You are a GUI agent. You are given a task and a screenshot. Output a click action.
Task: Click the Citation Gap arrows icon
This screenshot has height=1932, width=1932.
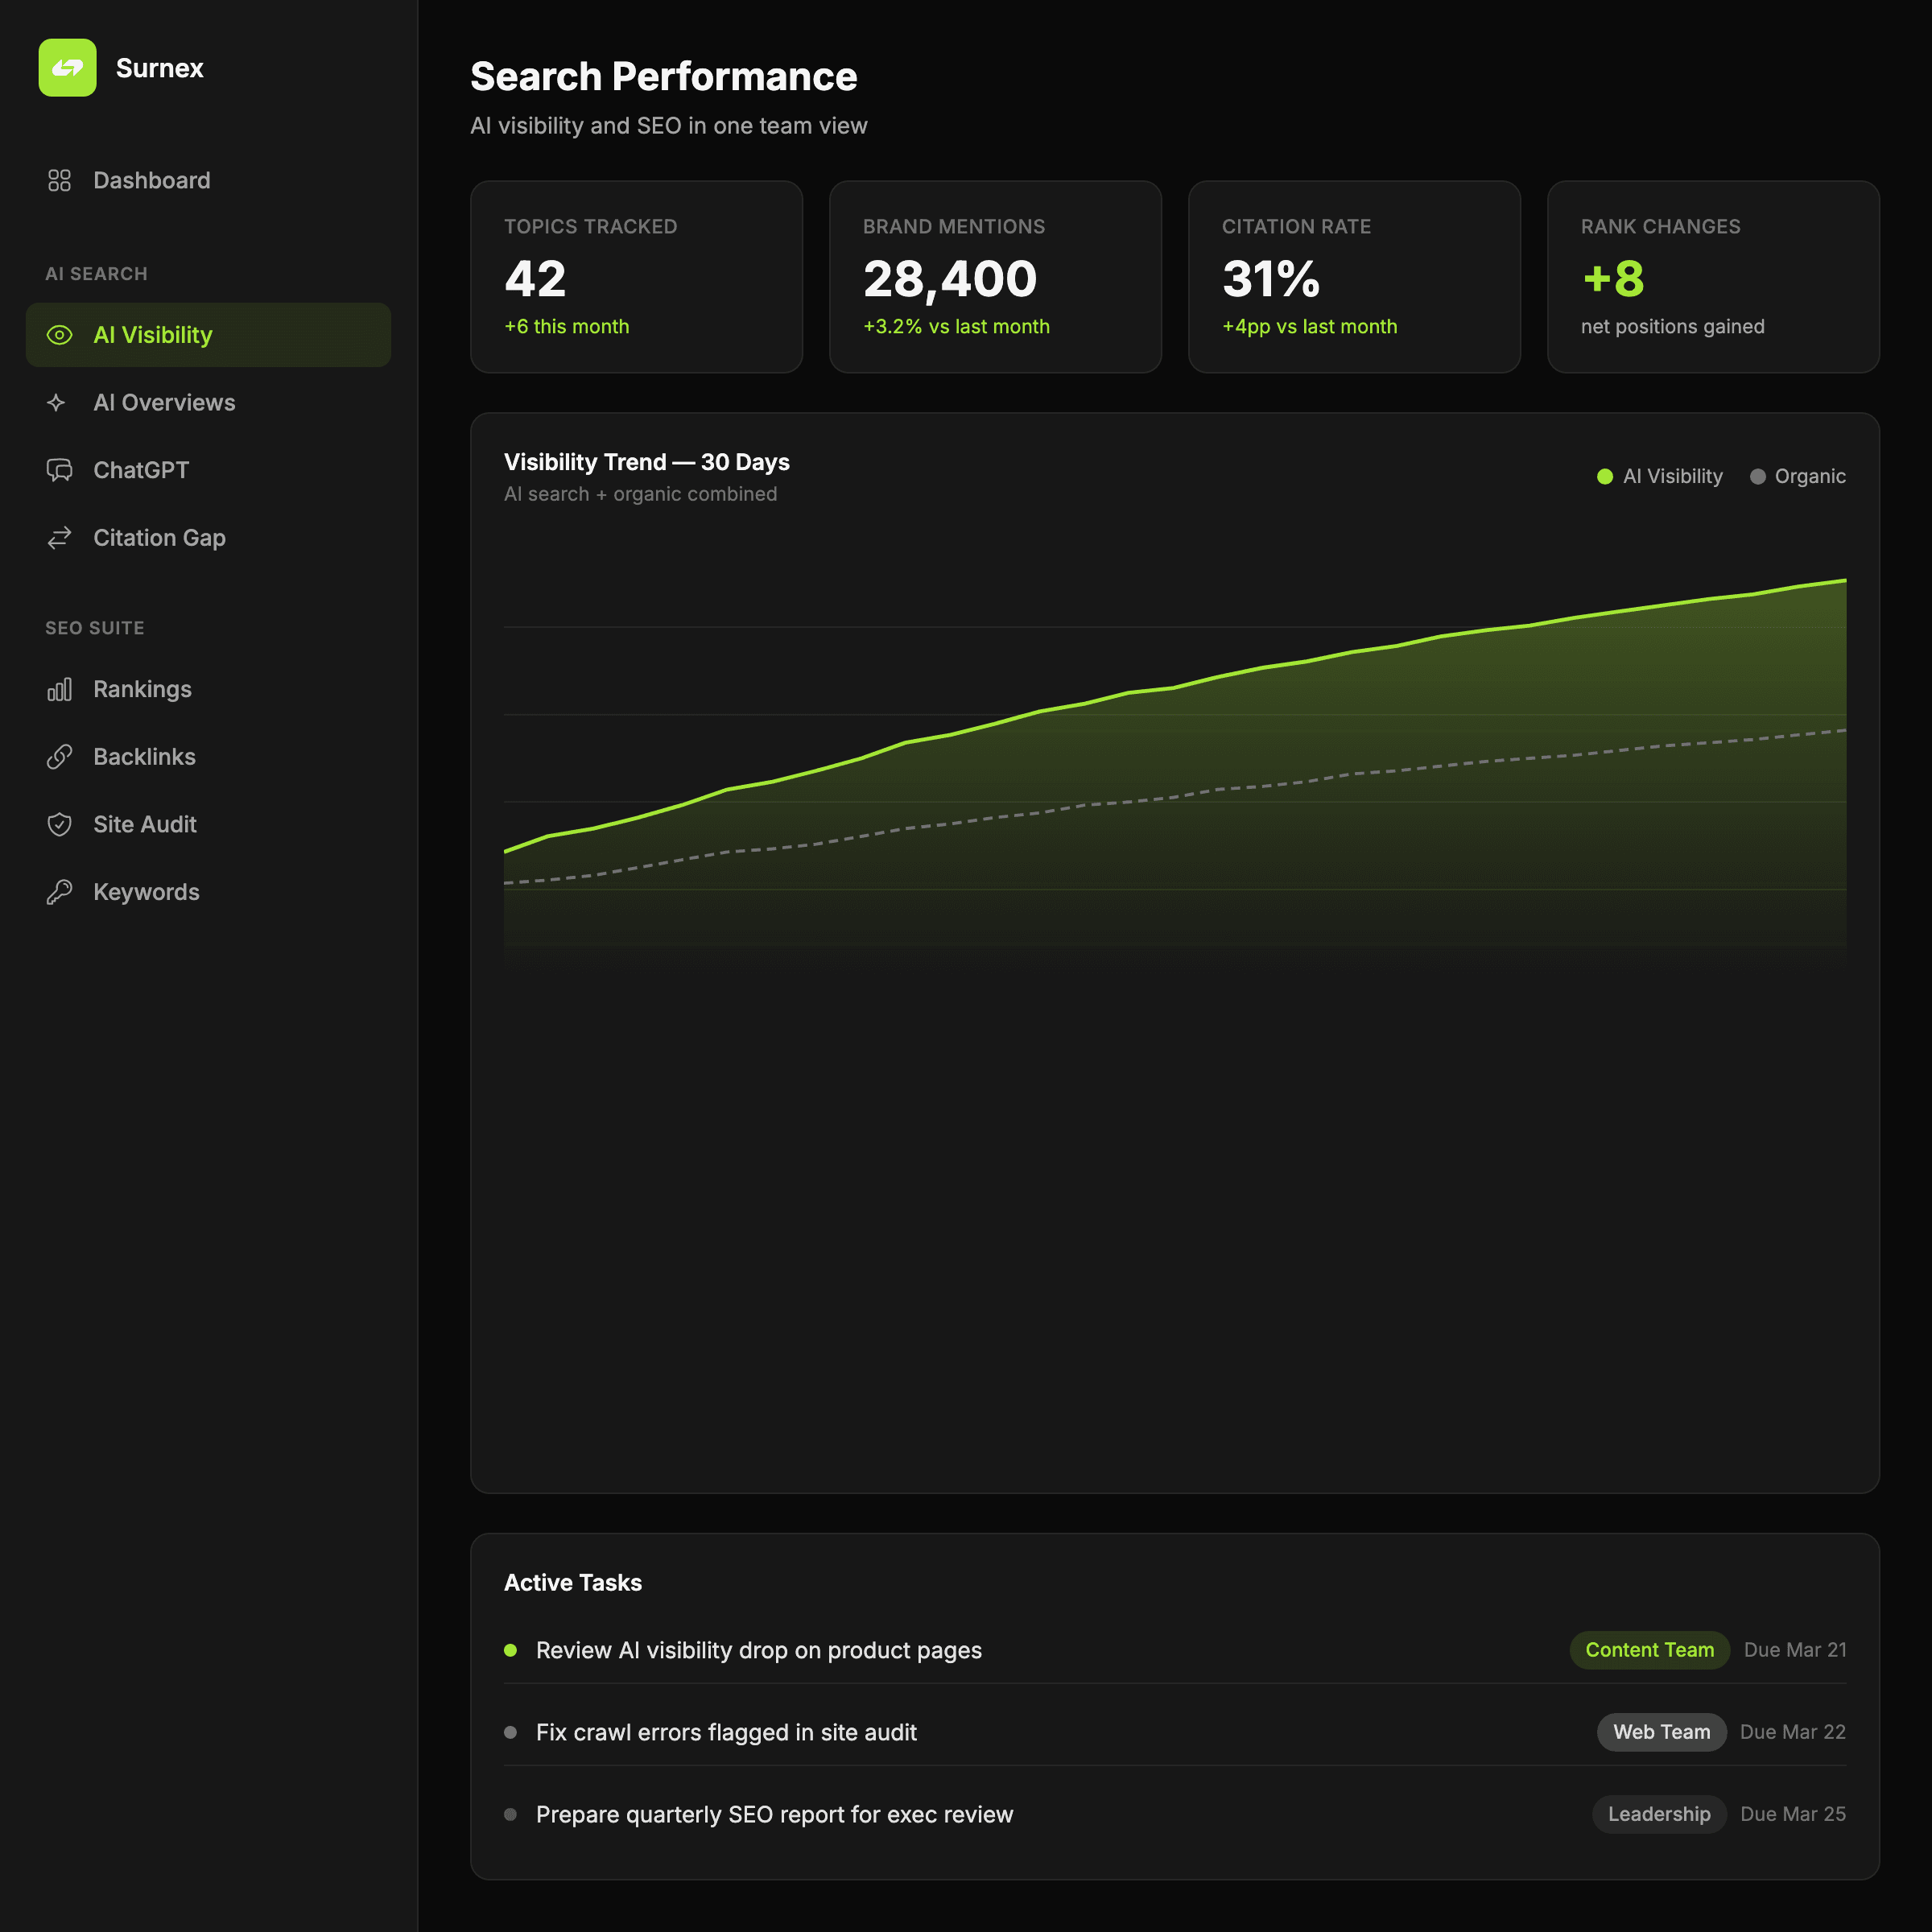pyautogui.click(x=59, y=538)
